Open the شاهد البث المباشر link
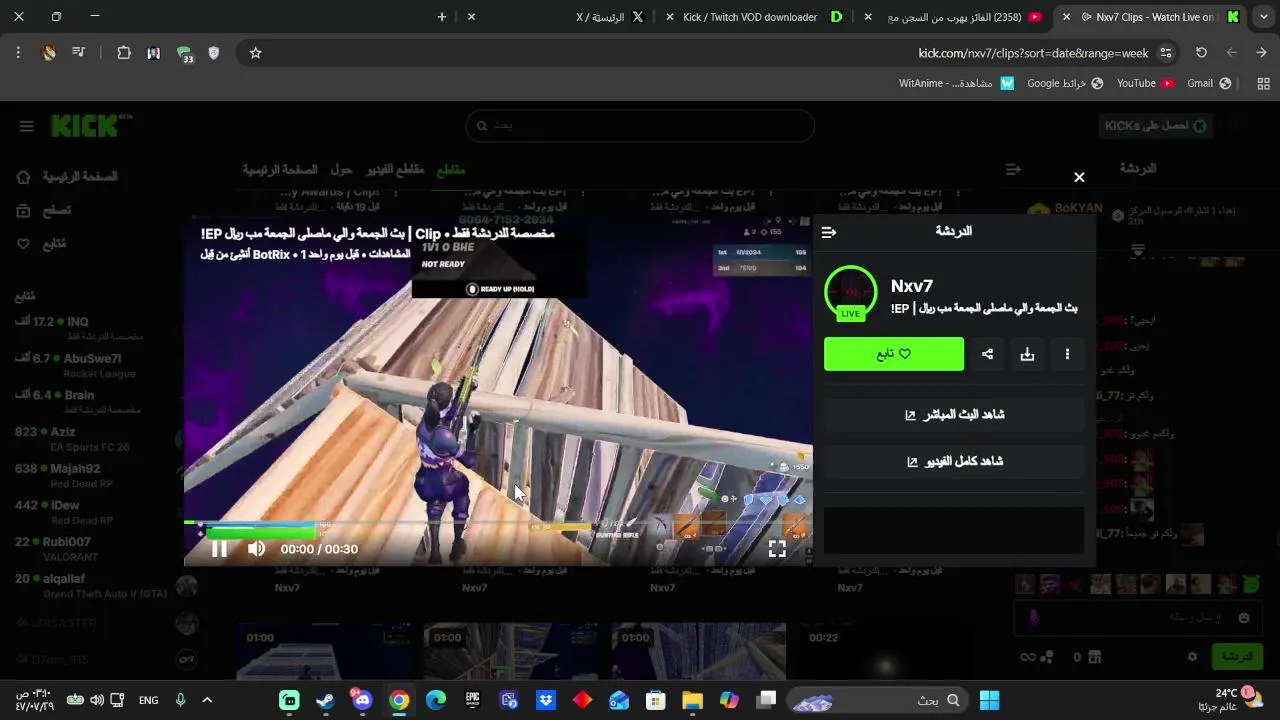 tap(954, 414)
